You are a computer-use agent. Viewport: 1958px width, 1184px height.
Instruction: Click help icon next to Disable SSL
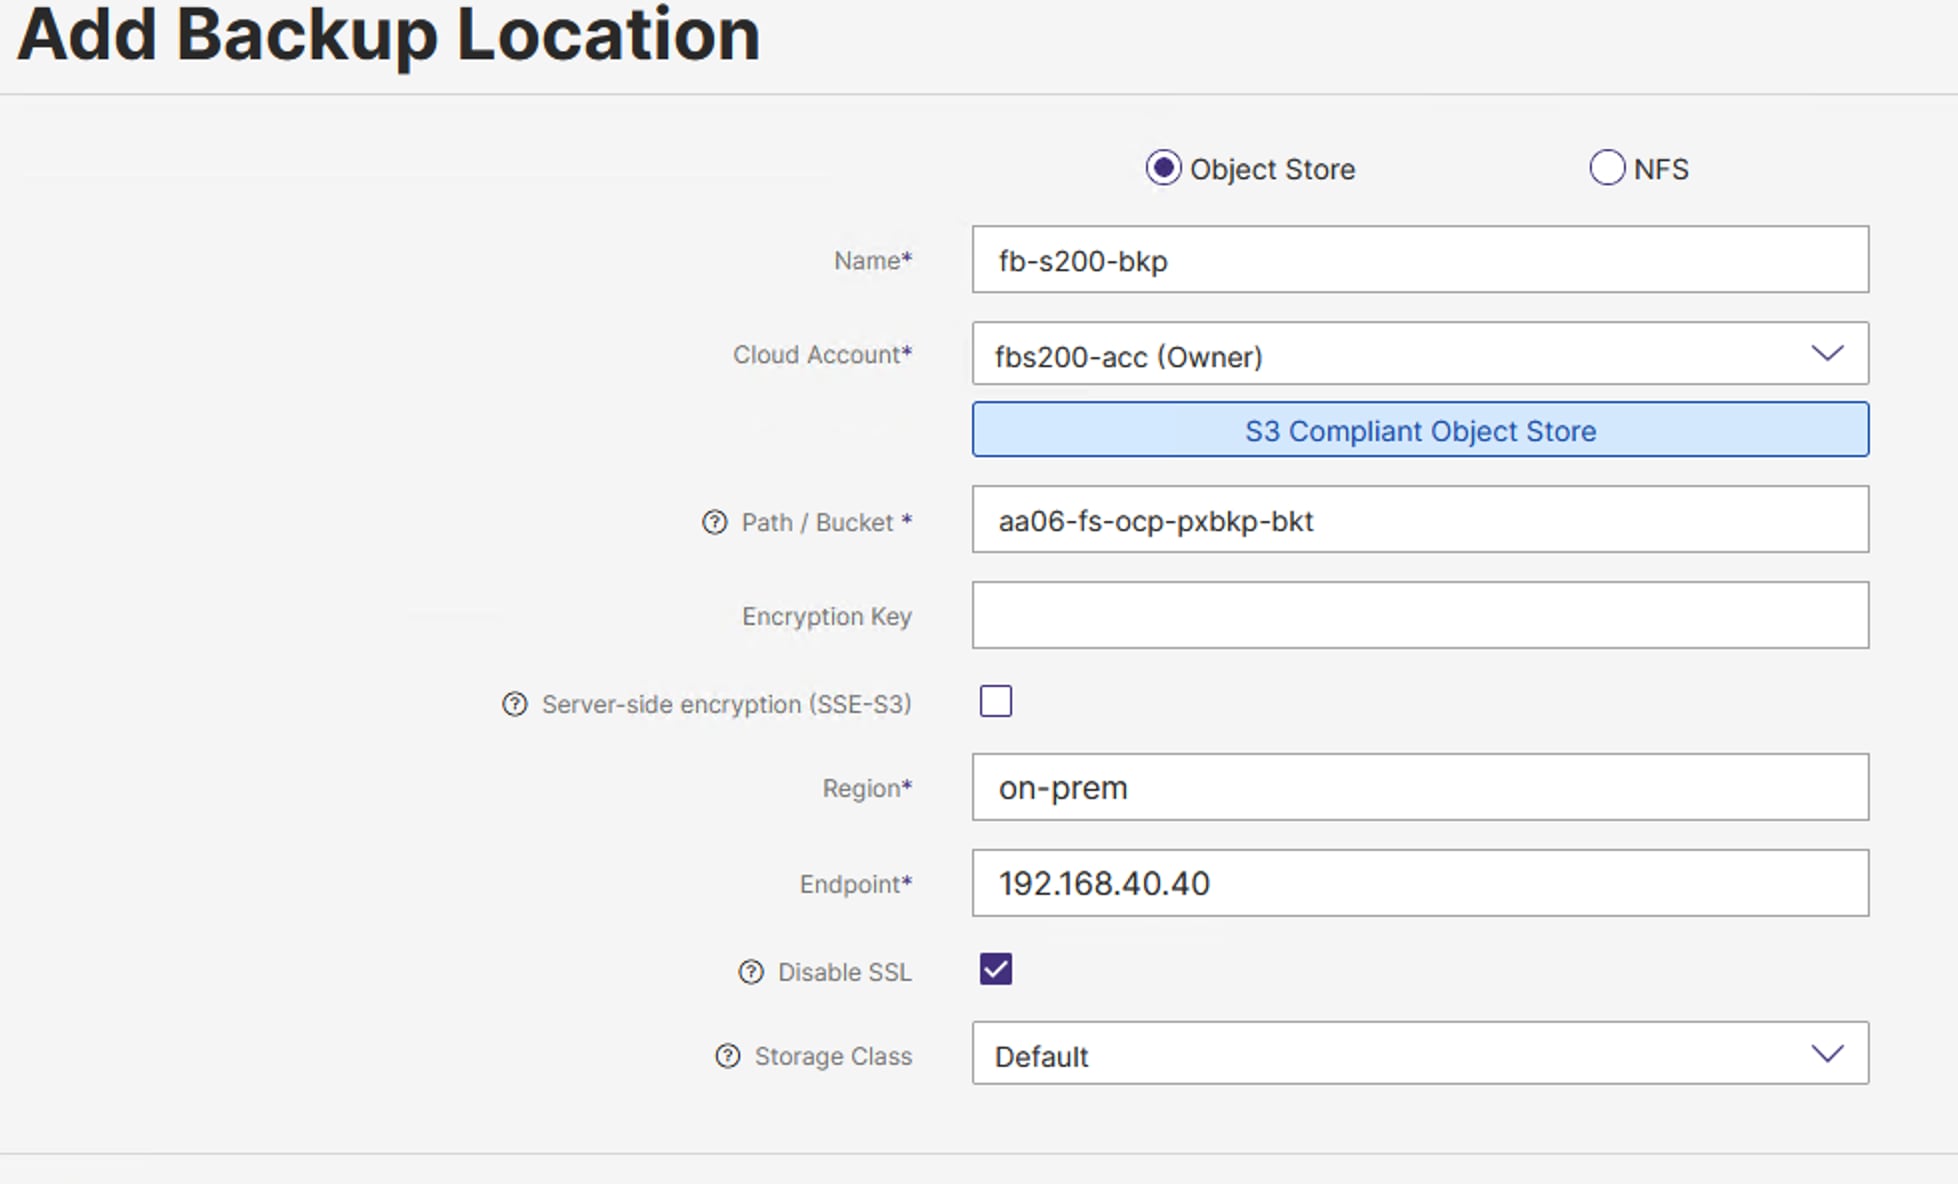click(x=750, y=972)
